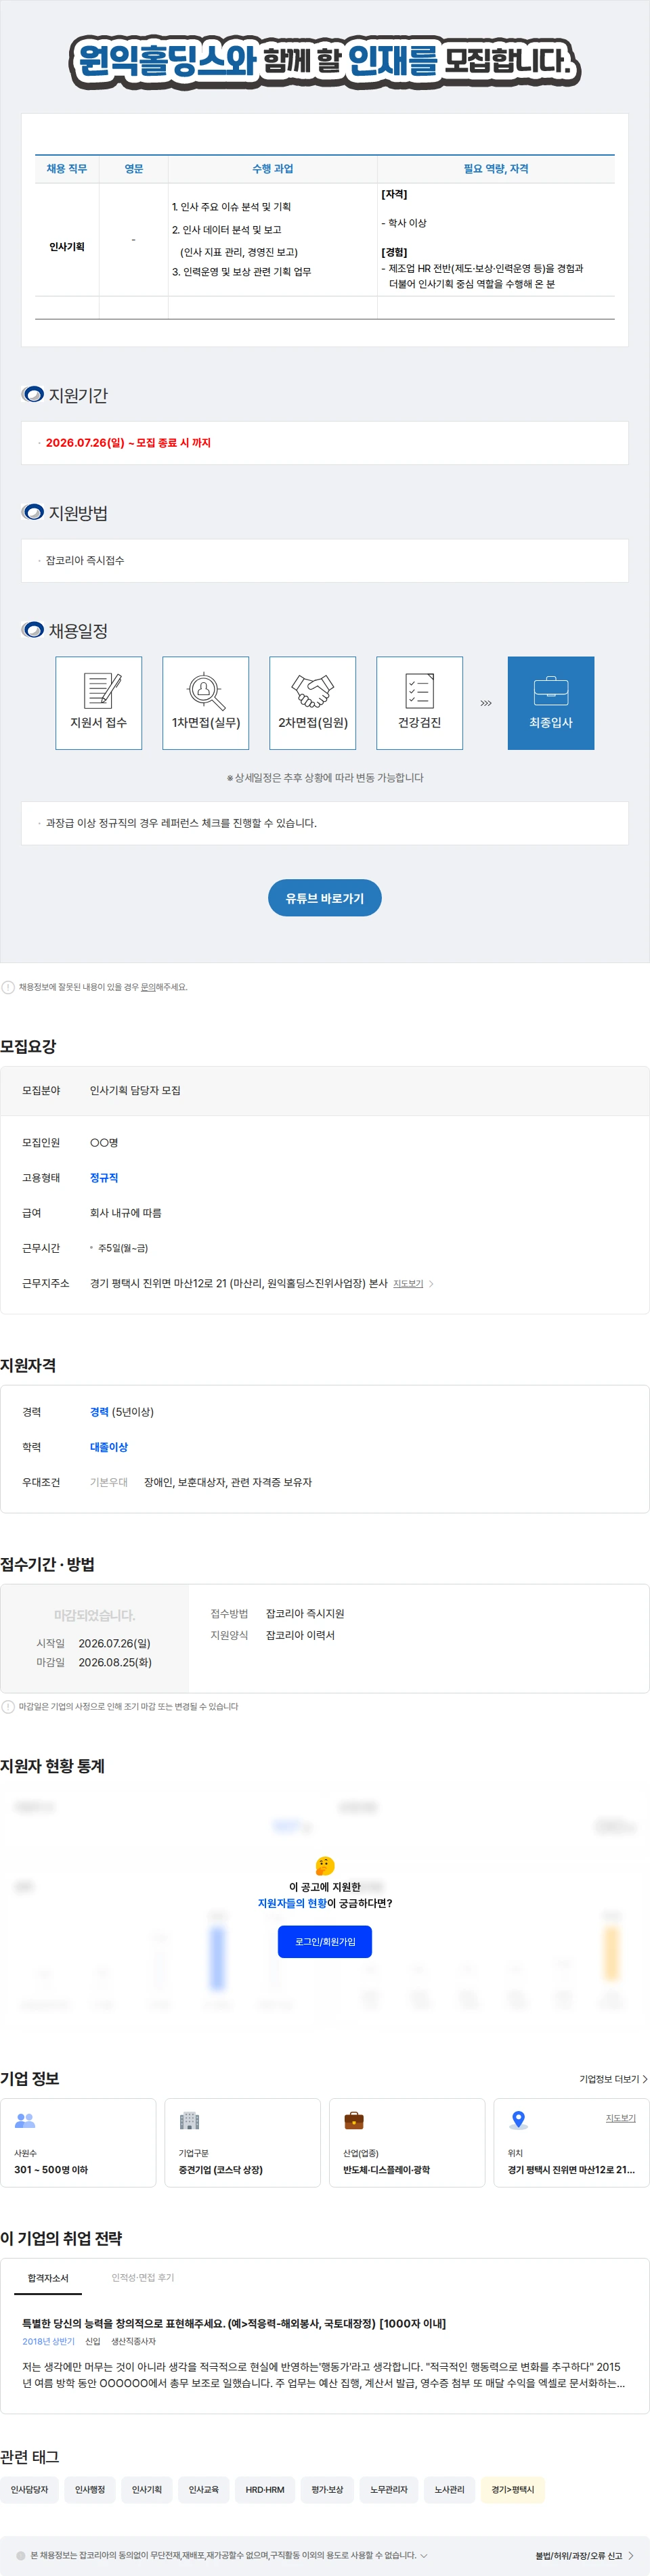Click the 정규직 employment type link
Viewport: 650px width, 2576px height.
[x=104, y=1177]
